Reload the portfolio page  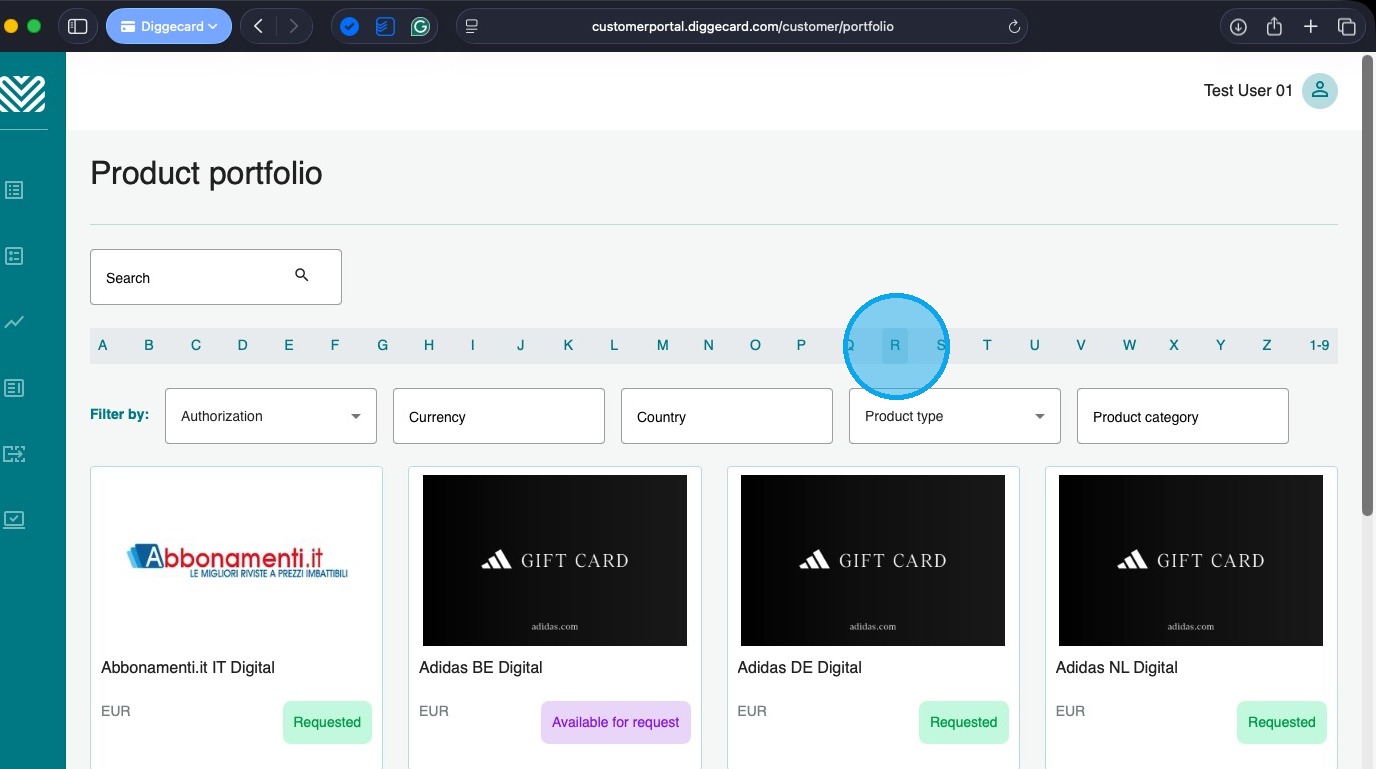coord(1014,27)
